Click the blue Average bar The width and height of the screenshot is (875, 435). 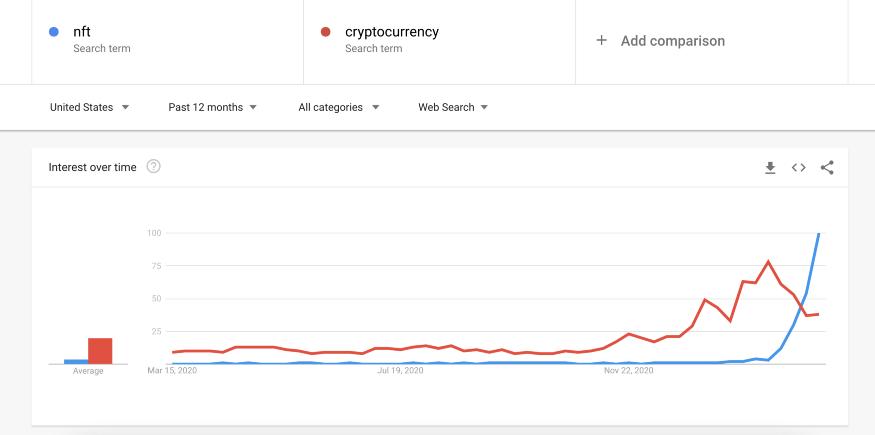76,361
